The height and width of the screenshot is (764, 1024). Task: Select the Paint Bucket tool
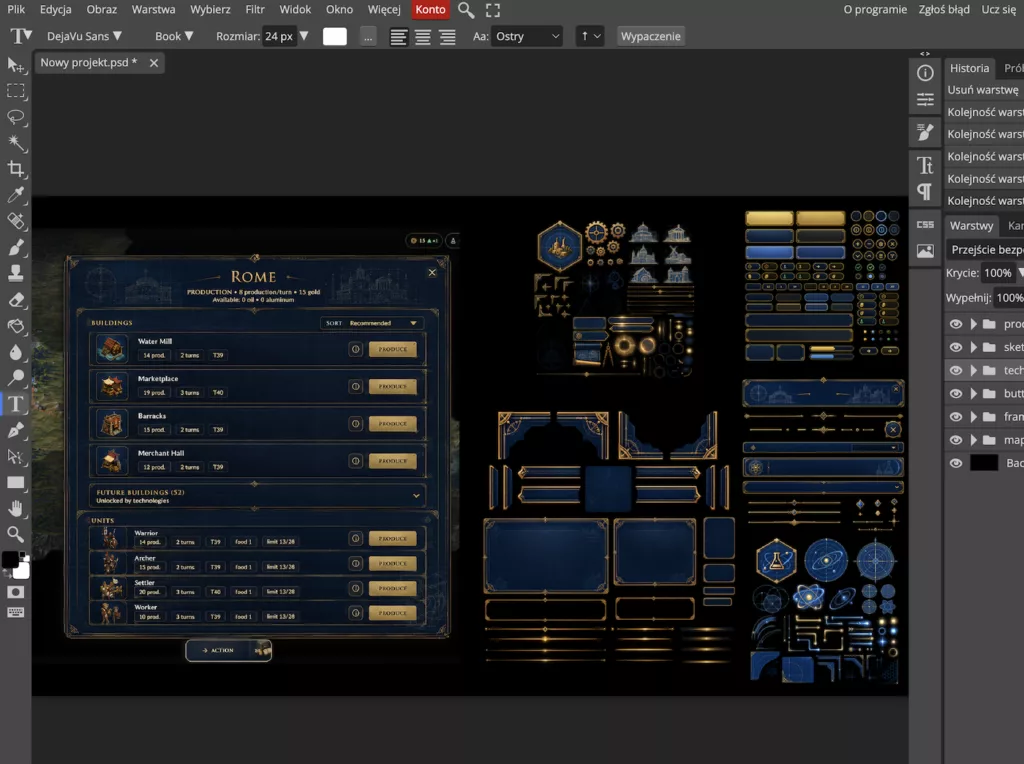tap(16, 325)
